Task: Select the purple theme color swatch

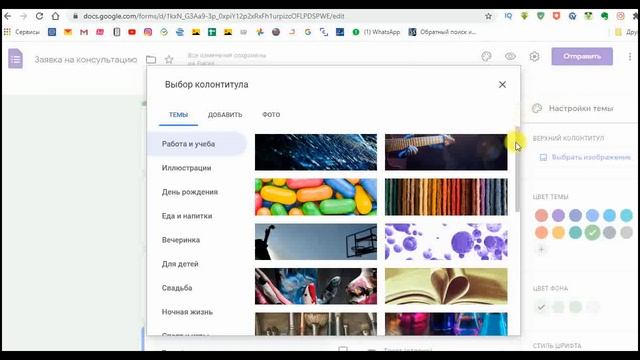Action: (x=558, y=215)
